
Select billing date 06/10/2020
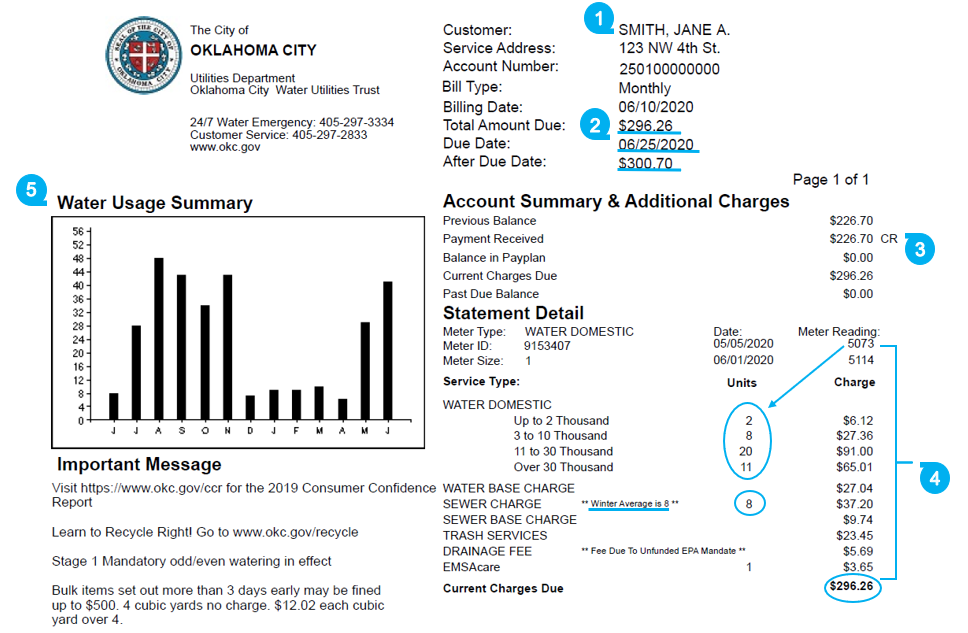tap(656, 107)
